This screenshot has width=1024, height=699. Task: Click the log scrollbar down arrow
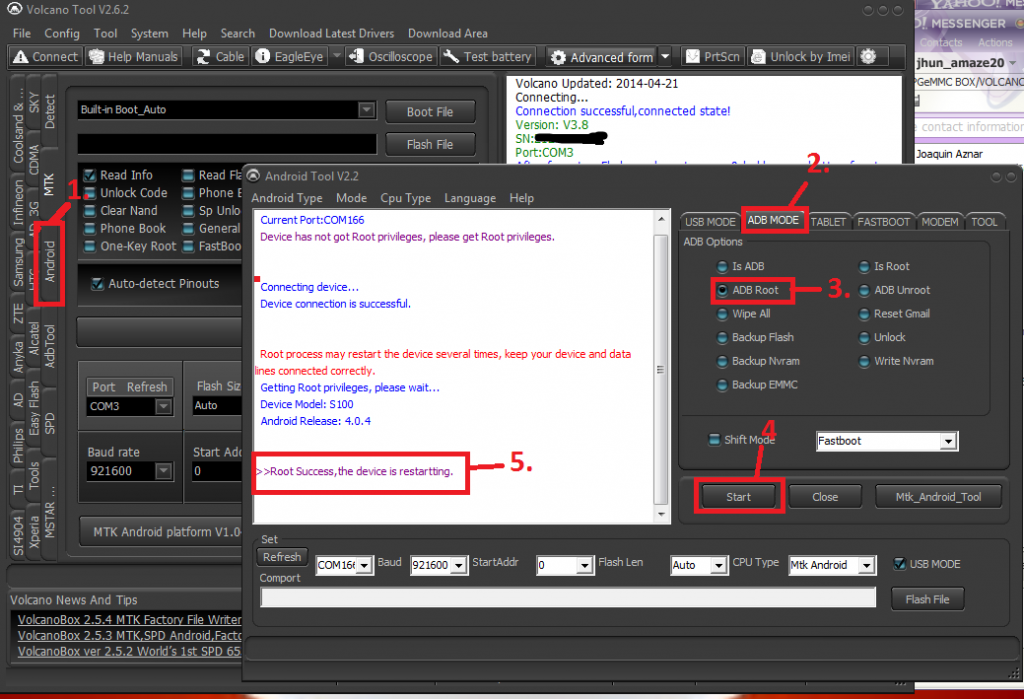point(661,514)
